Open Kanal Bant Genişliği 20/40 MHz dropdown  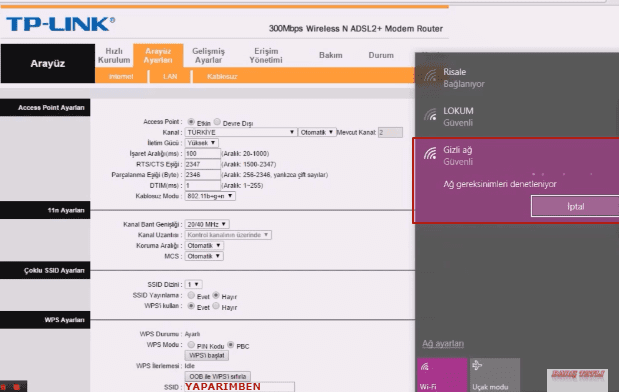pos(207,224)
